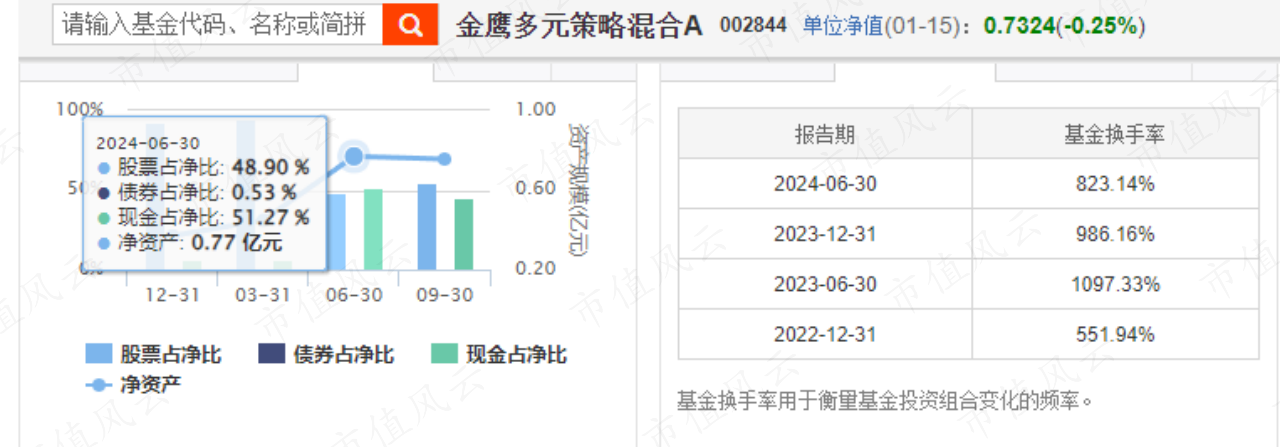Click the 03-31 axis label
The height and width of the screenshot is (447, 1280).
263,296
